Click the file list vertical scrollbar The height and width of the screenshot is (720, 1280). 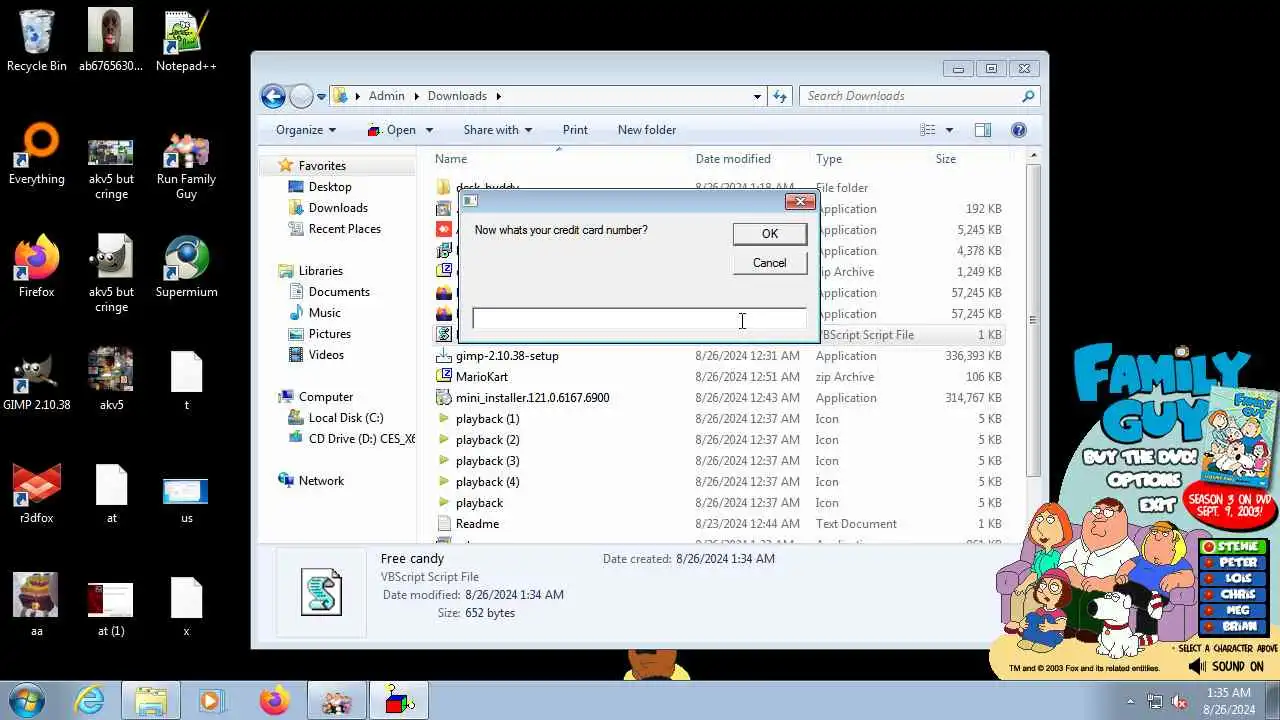click(1033, 320)
